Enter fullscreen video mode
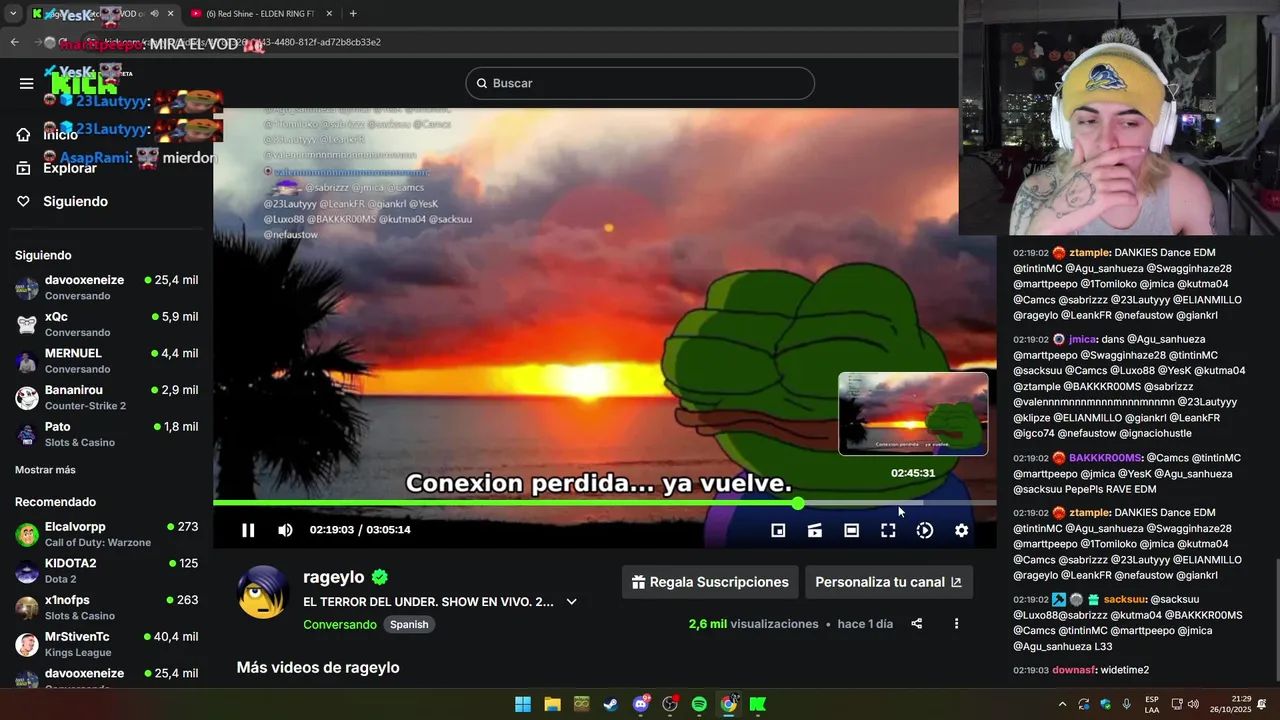Image resolution: width=1280 pixels, height=720 pixels. coord(888,530)
